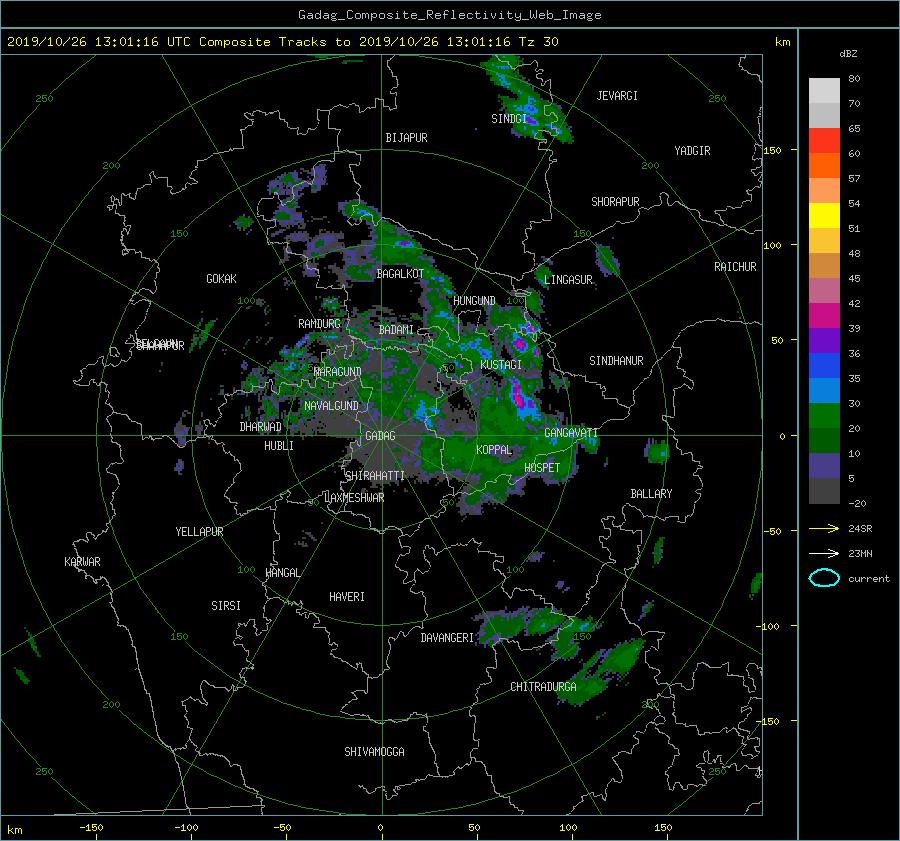The height and width of the screenshot is (841, 900).
Task: Click the GOKAK city label
Action: (222, 279)
